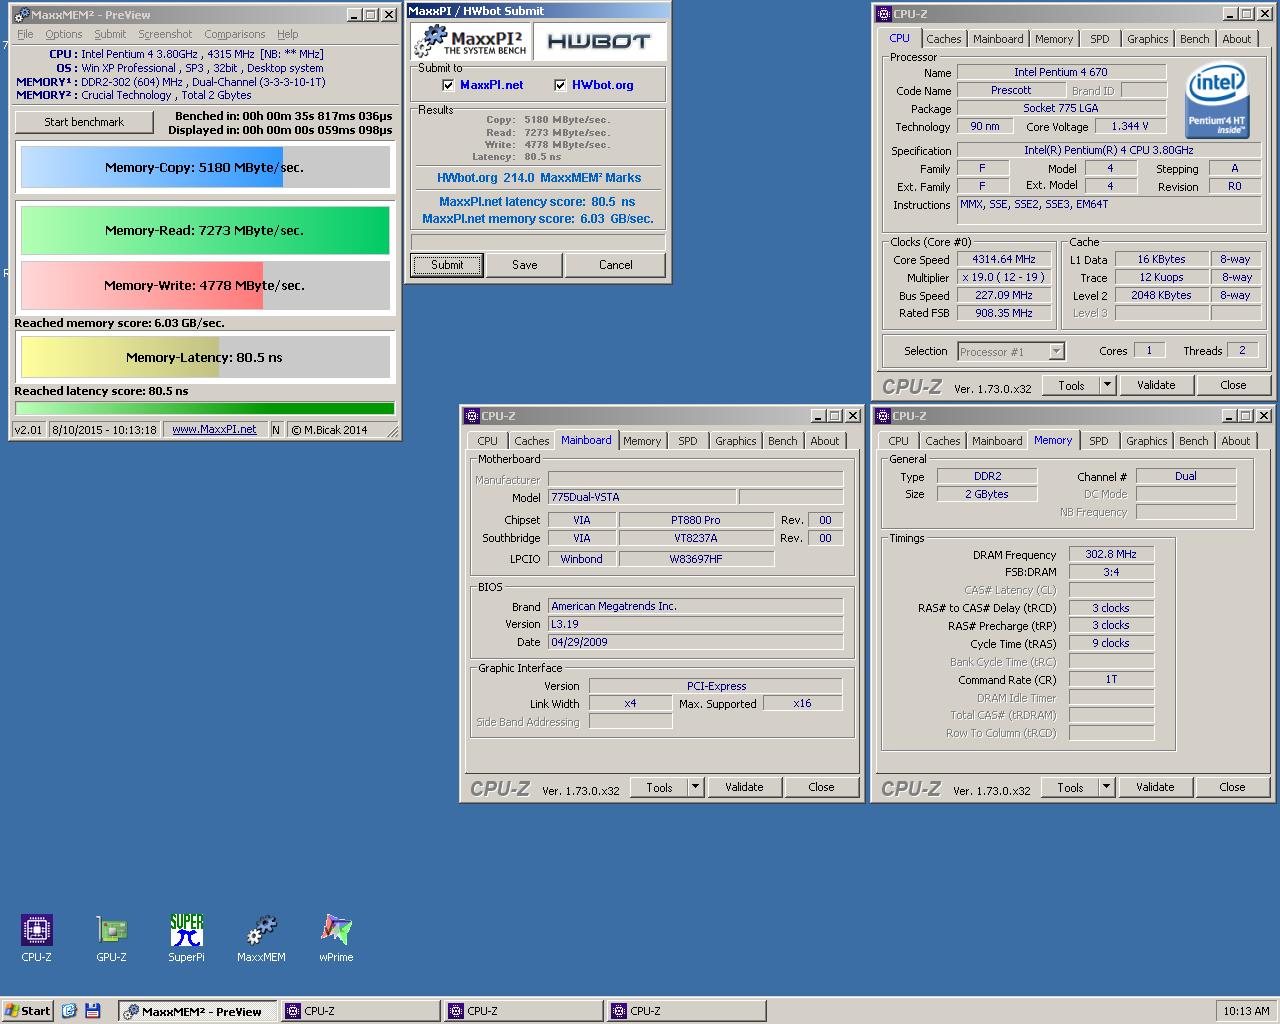The image size is (1280, 1024).
Task: Click the Core Speed 4314.64 MHz field
Action: pos(1004,259)
